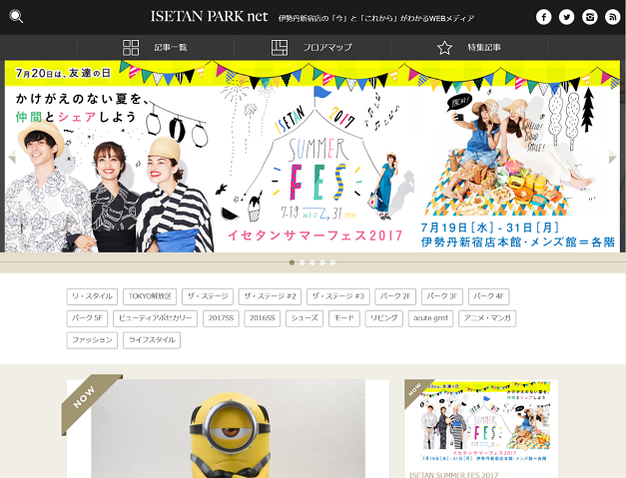This screenshot has width=626, height=478.
Task: Select the second carousel dot
Action: point(302,262)
